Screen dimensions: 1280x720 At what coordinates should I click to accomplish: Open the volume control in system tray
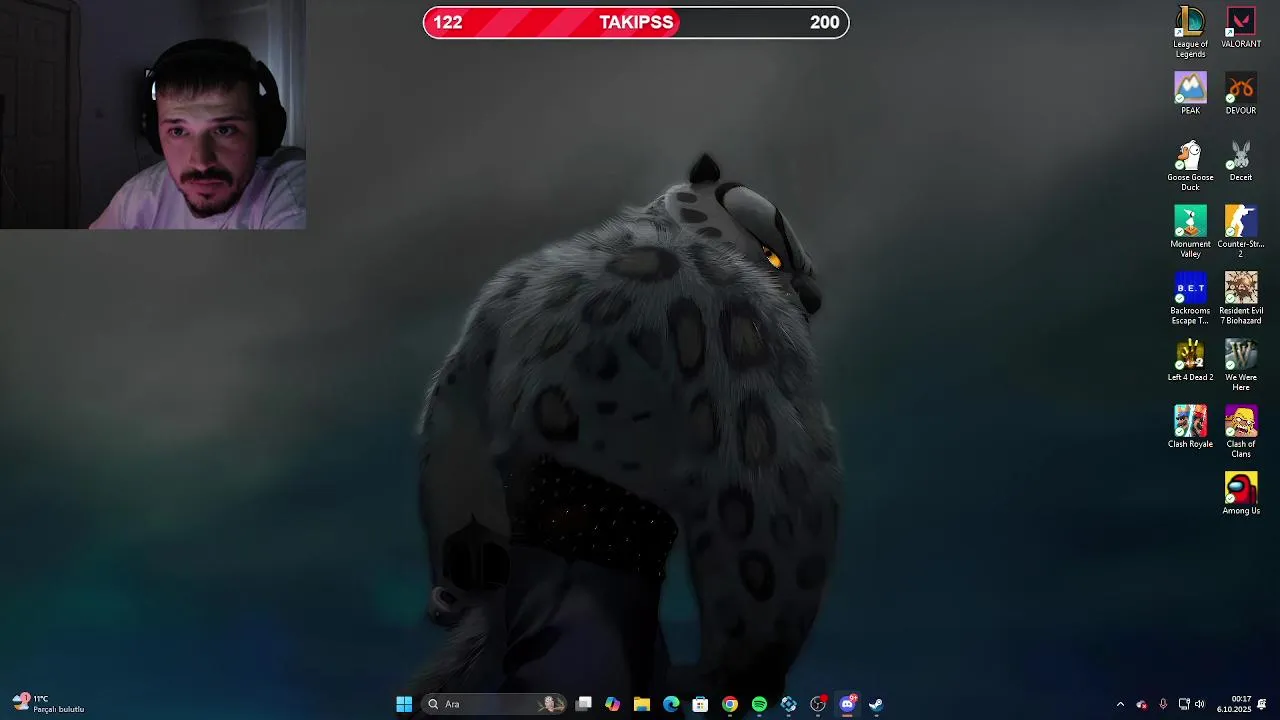[x=1200, y=704]
